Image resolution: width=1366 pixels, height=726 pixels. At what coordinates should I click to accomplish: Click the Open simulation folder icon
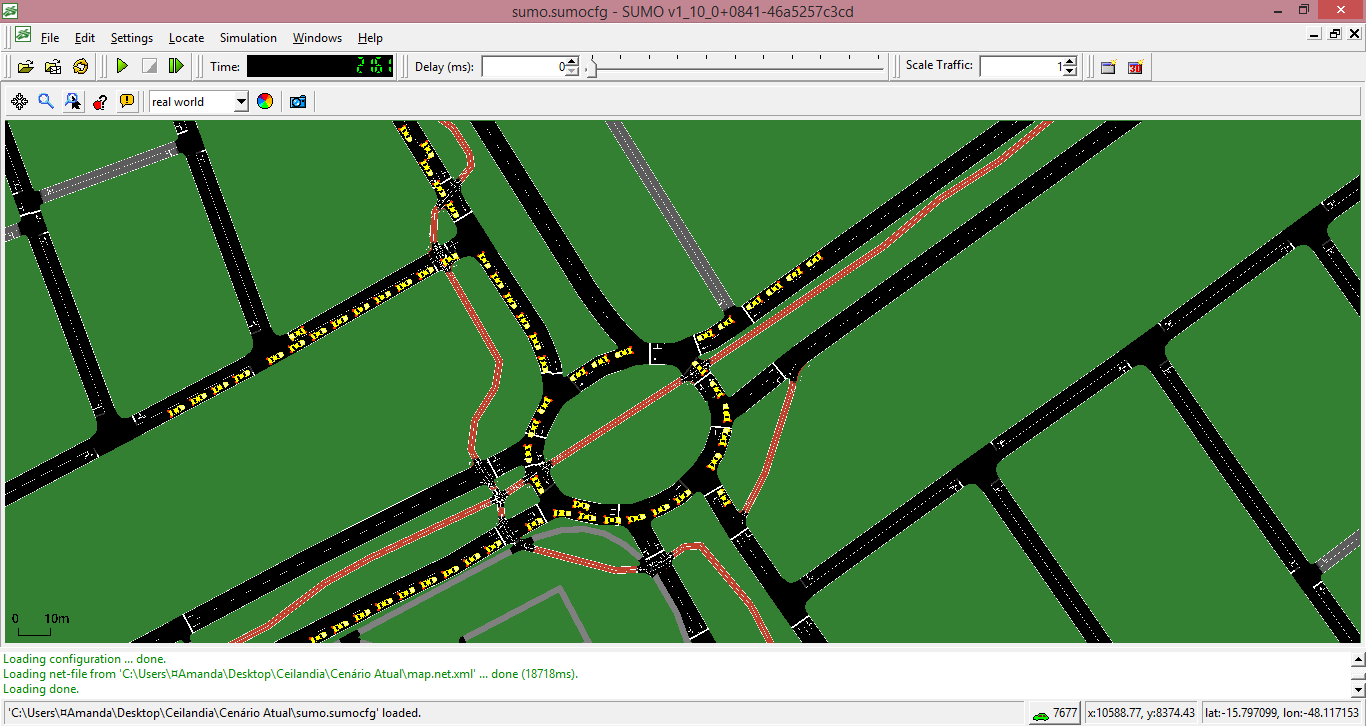pyautogui.click(x=26, y=67)
